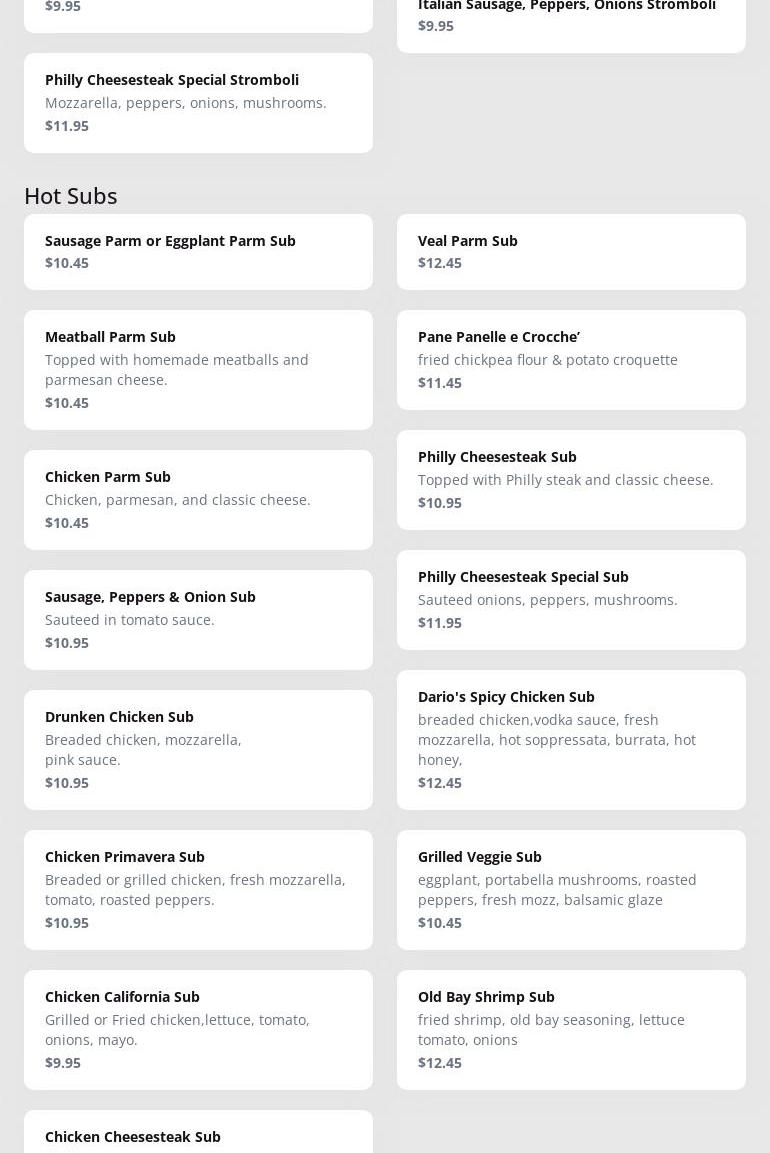Open the Chicken California Sub card
This screenshot has width=770, height=1153.
pyautogui.click(x=198, y=1029)
